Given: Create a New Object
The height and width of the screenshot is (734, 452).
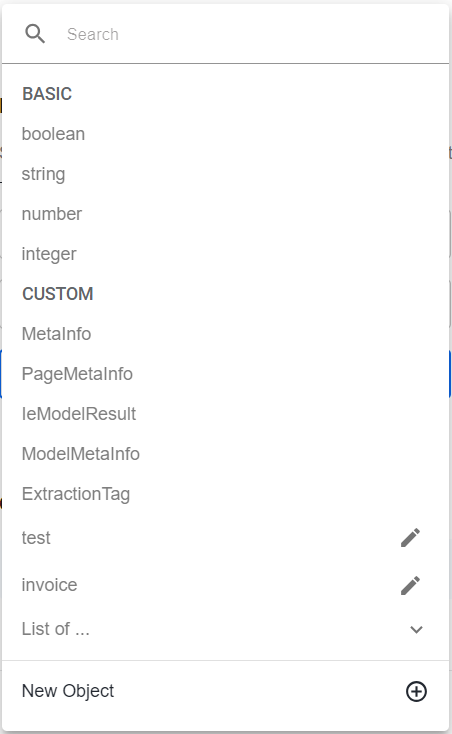Looking at the screenshot, I should (x=225, y=691).
